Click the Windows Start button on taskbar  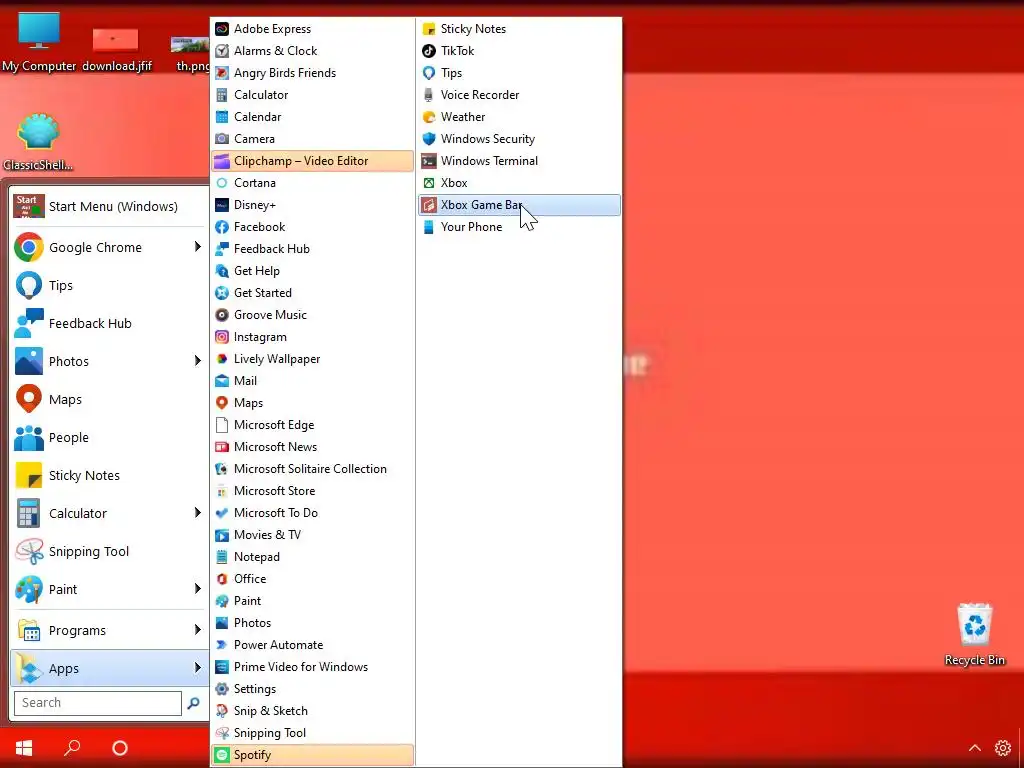point(24,748)
